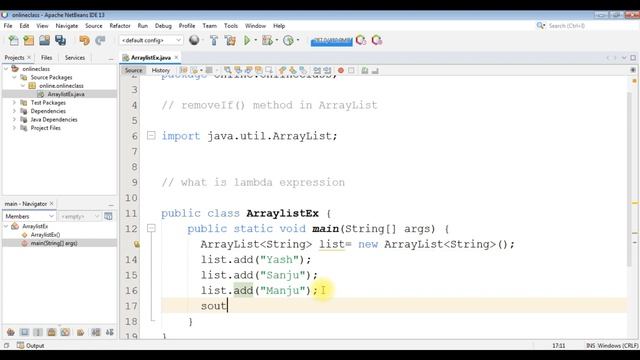Screen dimensions: 640x360
Task: Switch to the Files tab
Action: (x=47, y=58)
